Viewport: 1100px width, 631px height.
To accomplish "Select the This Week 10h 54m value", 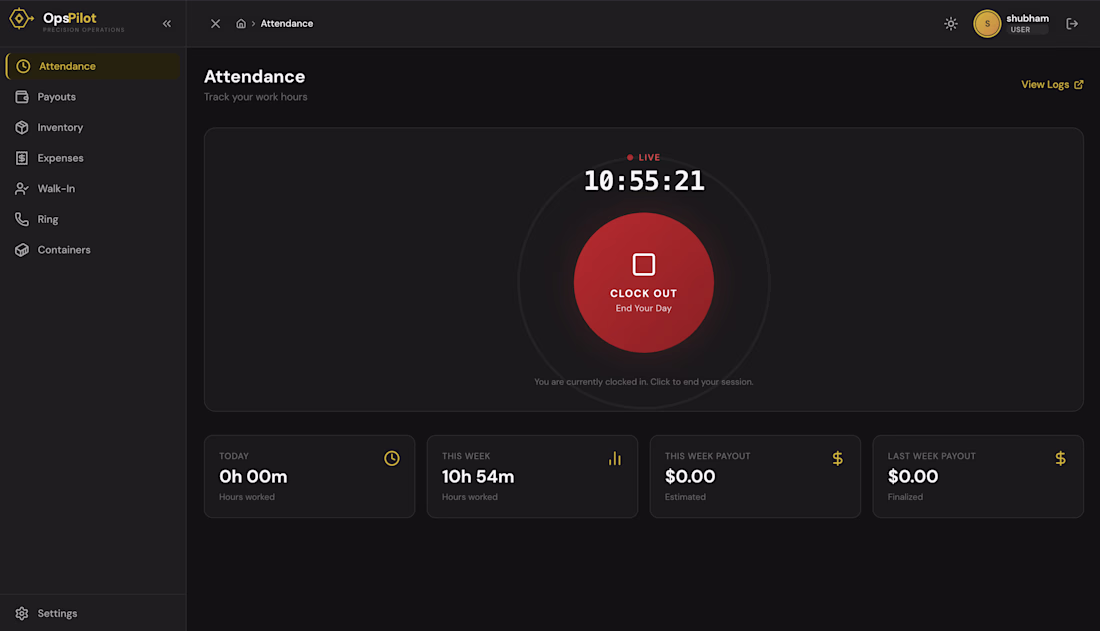I will click(x=478, y=477).
